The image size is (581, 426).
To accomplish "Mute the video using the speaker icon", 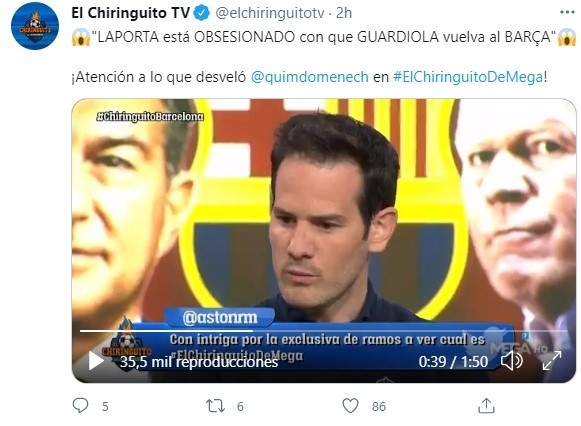I will click(x=512, y=361).
